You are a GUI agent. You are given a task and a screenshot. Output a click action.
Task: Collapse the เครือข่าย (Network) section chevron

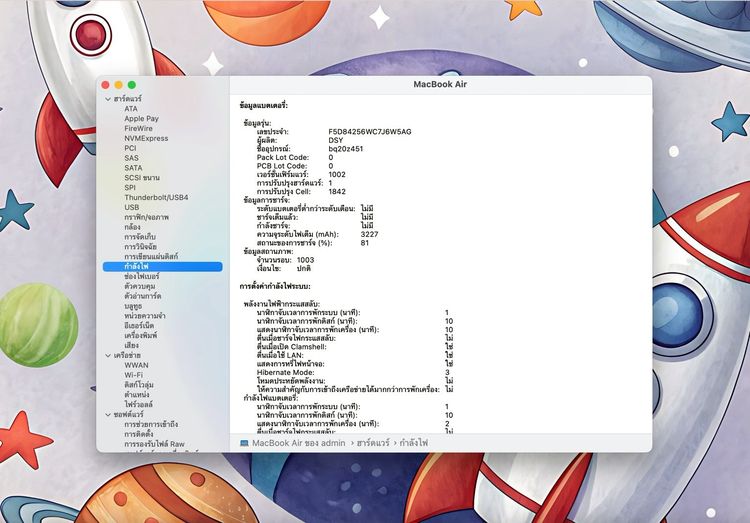pos(108,356)
